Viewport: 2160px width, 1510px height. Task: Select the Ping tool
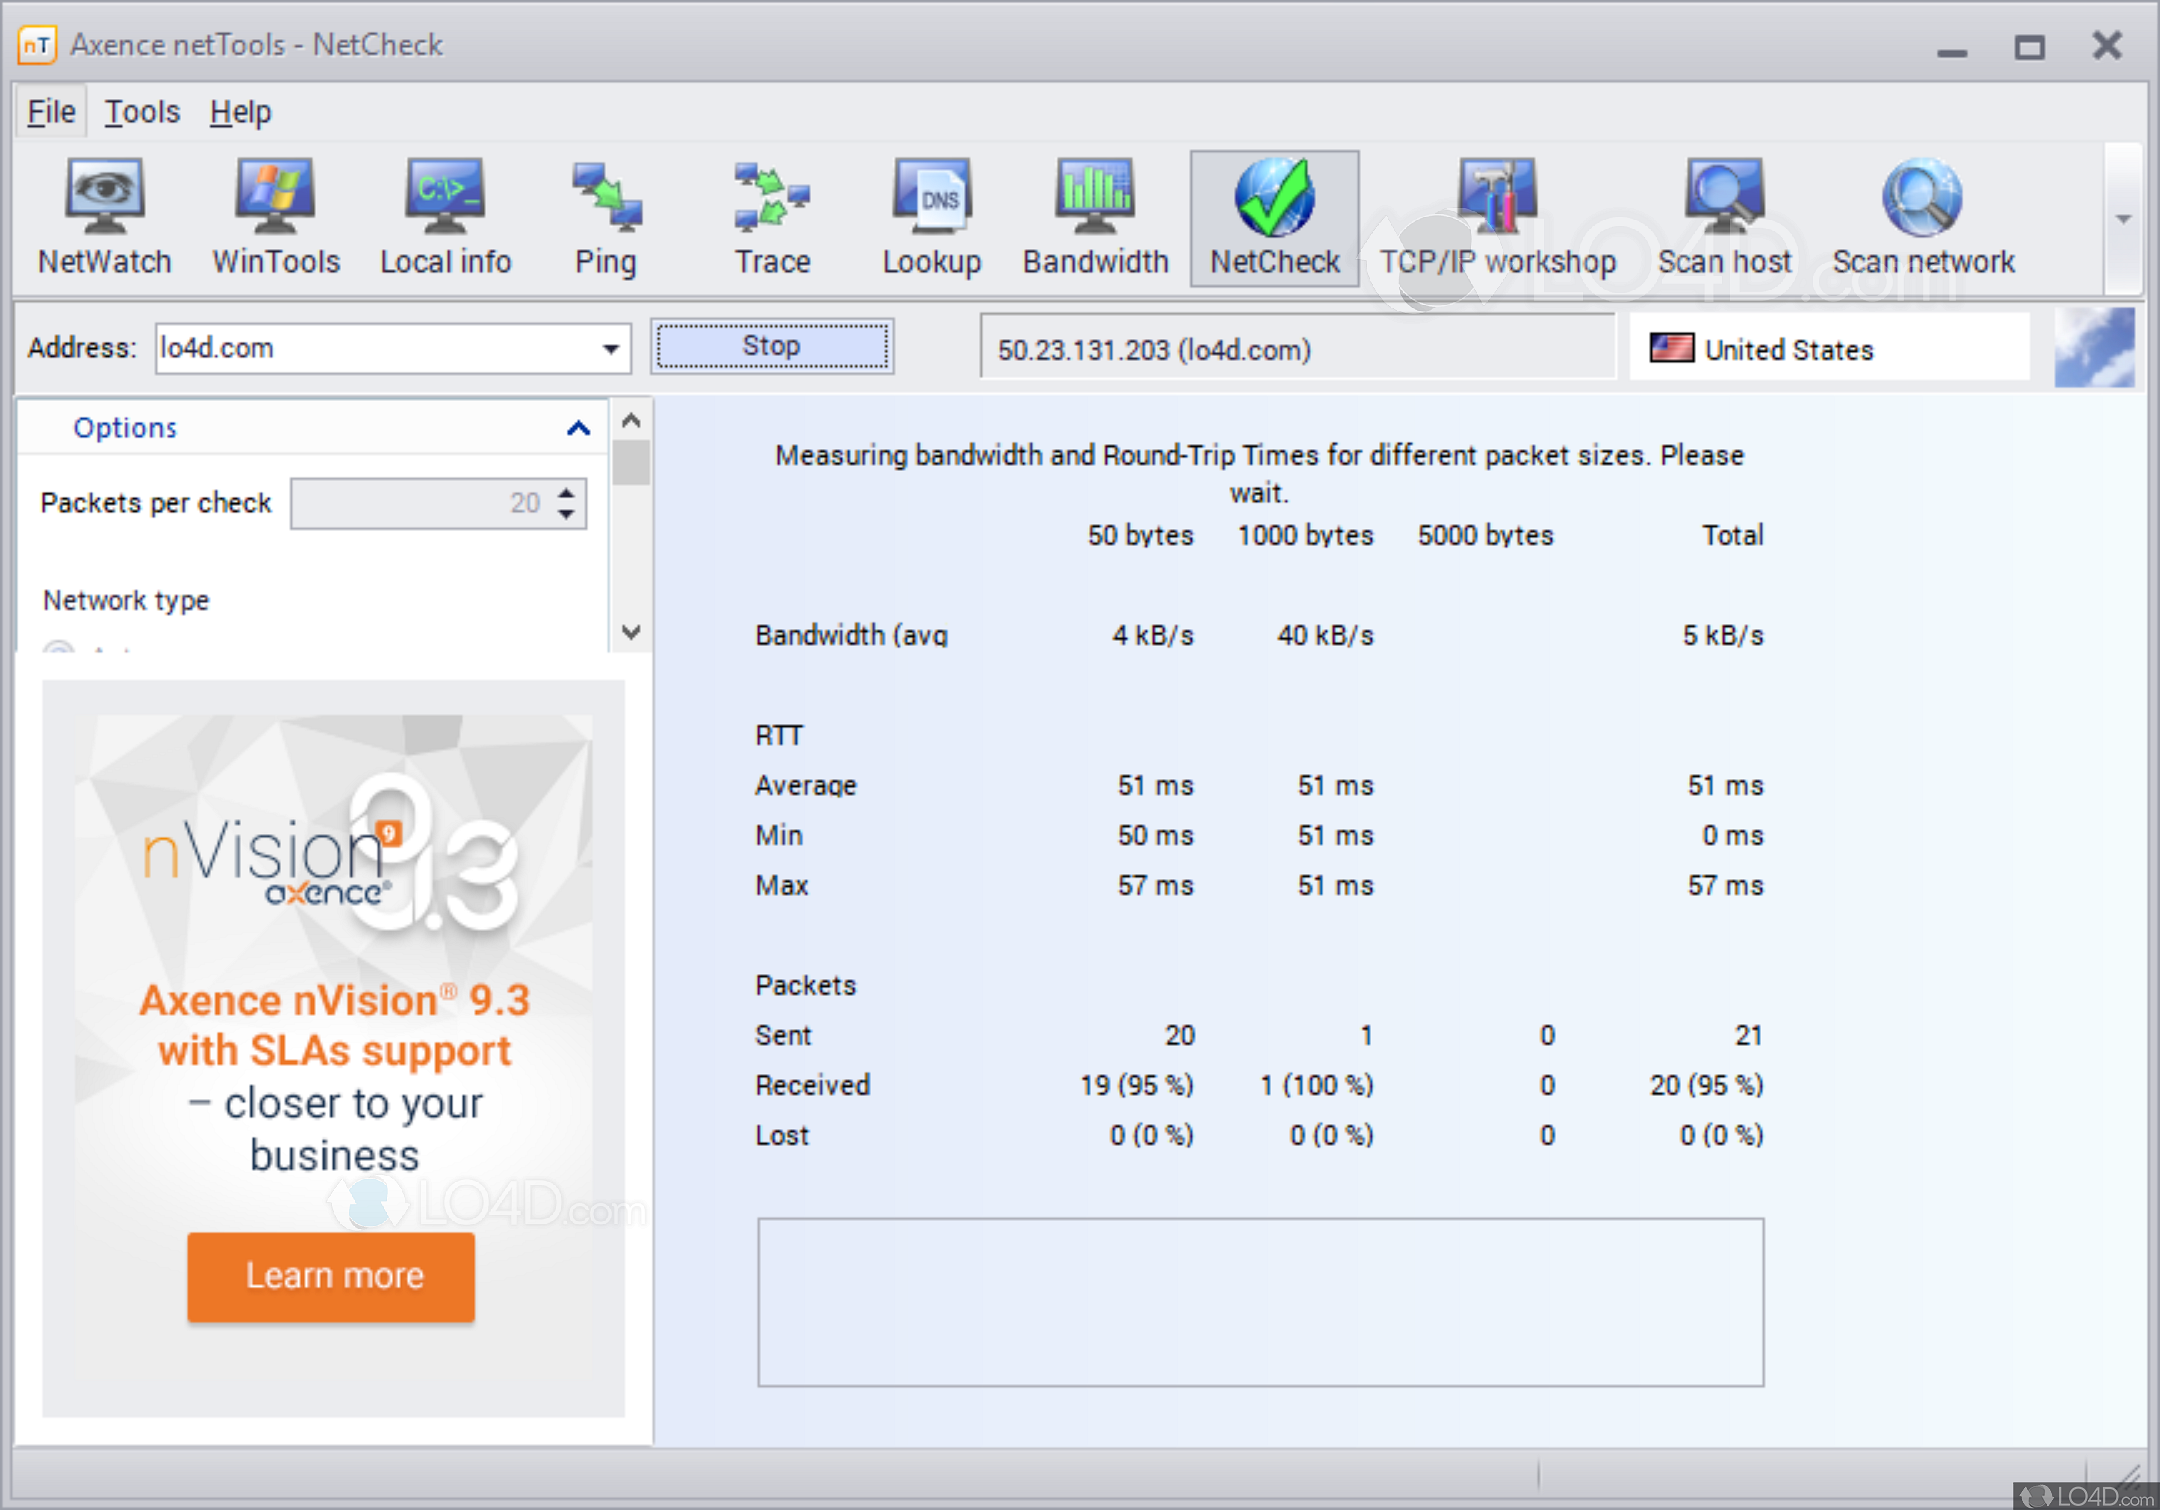pos(604,215)
